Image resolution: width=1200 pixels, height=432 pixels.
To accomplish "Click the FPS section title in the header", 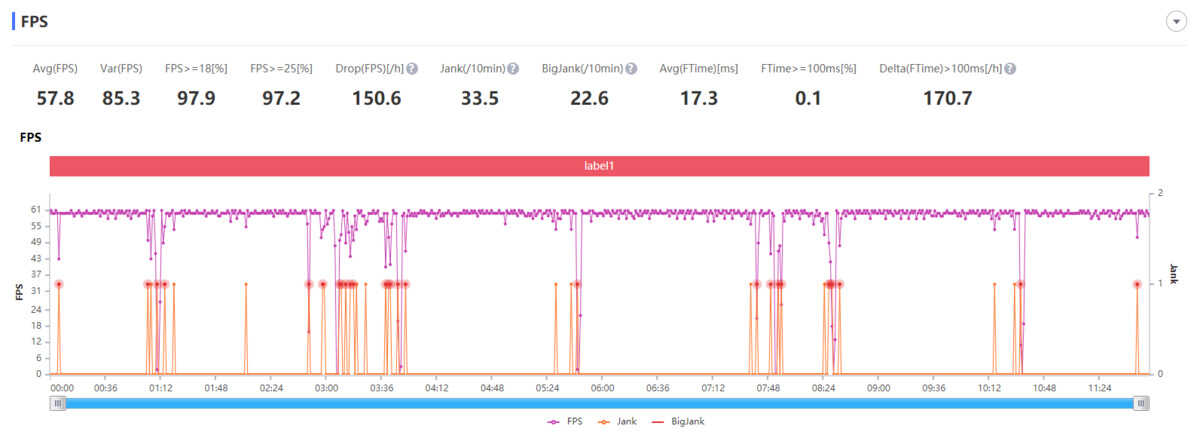I will click(35, 21).
